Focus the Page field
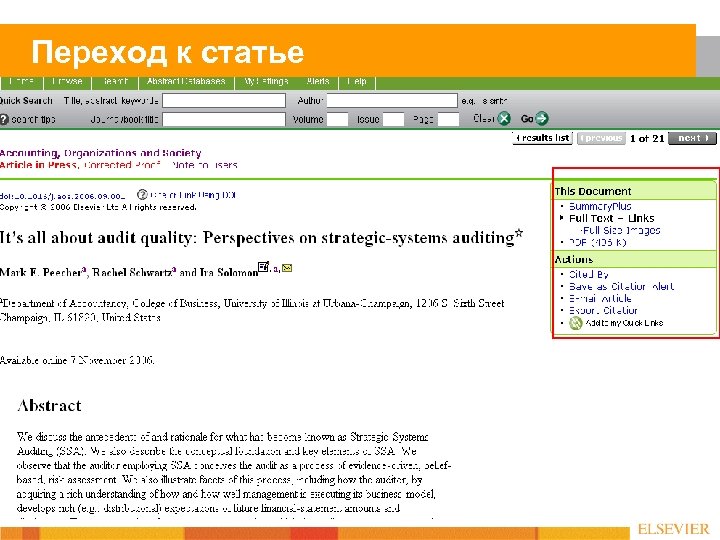The image size is (720, 540). tap(449, 119)
